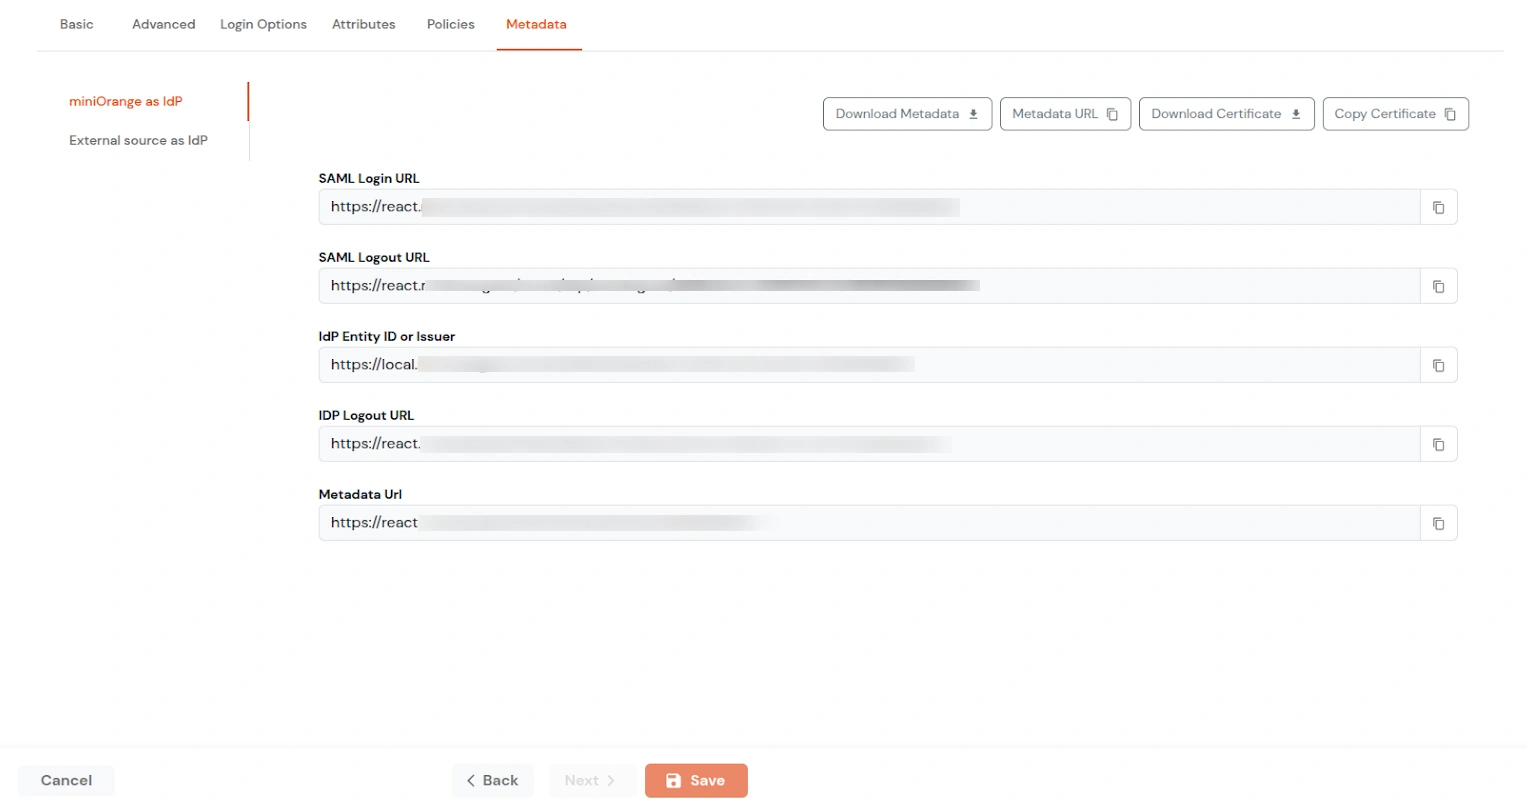Open the Advanced tab
Viewport: 1527px width, 804px height.
pyautogui.click(x=163, y=24)
